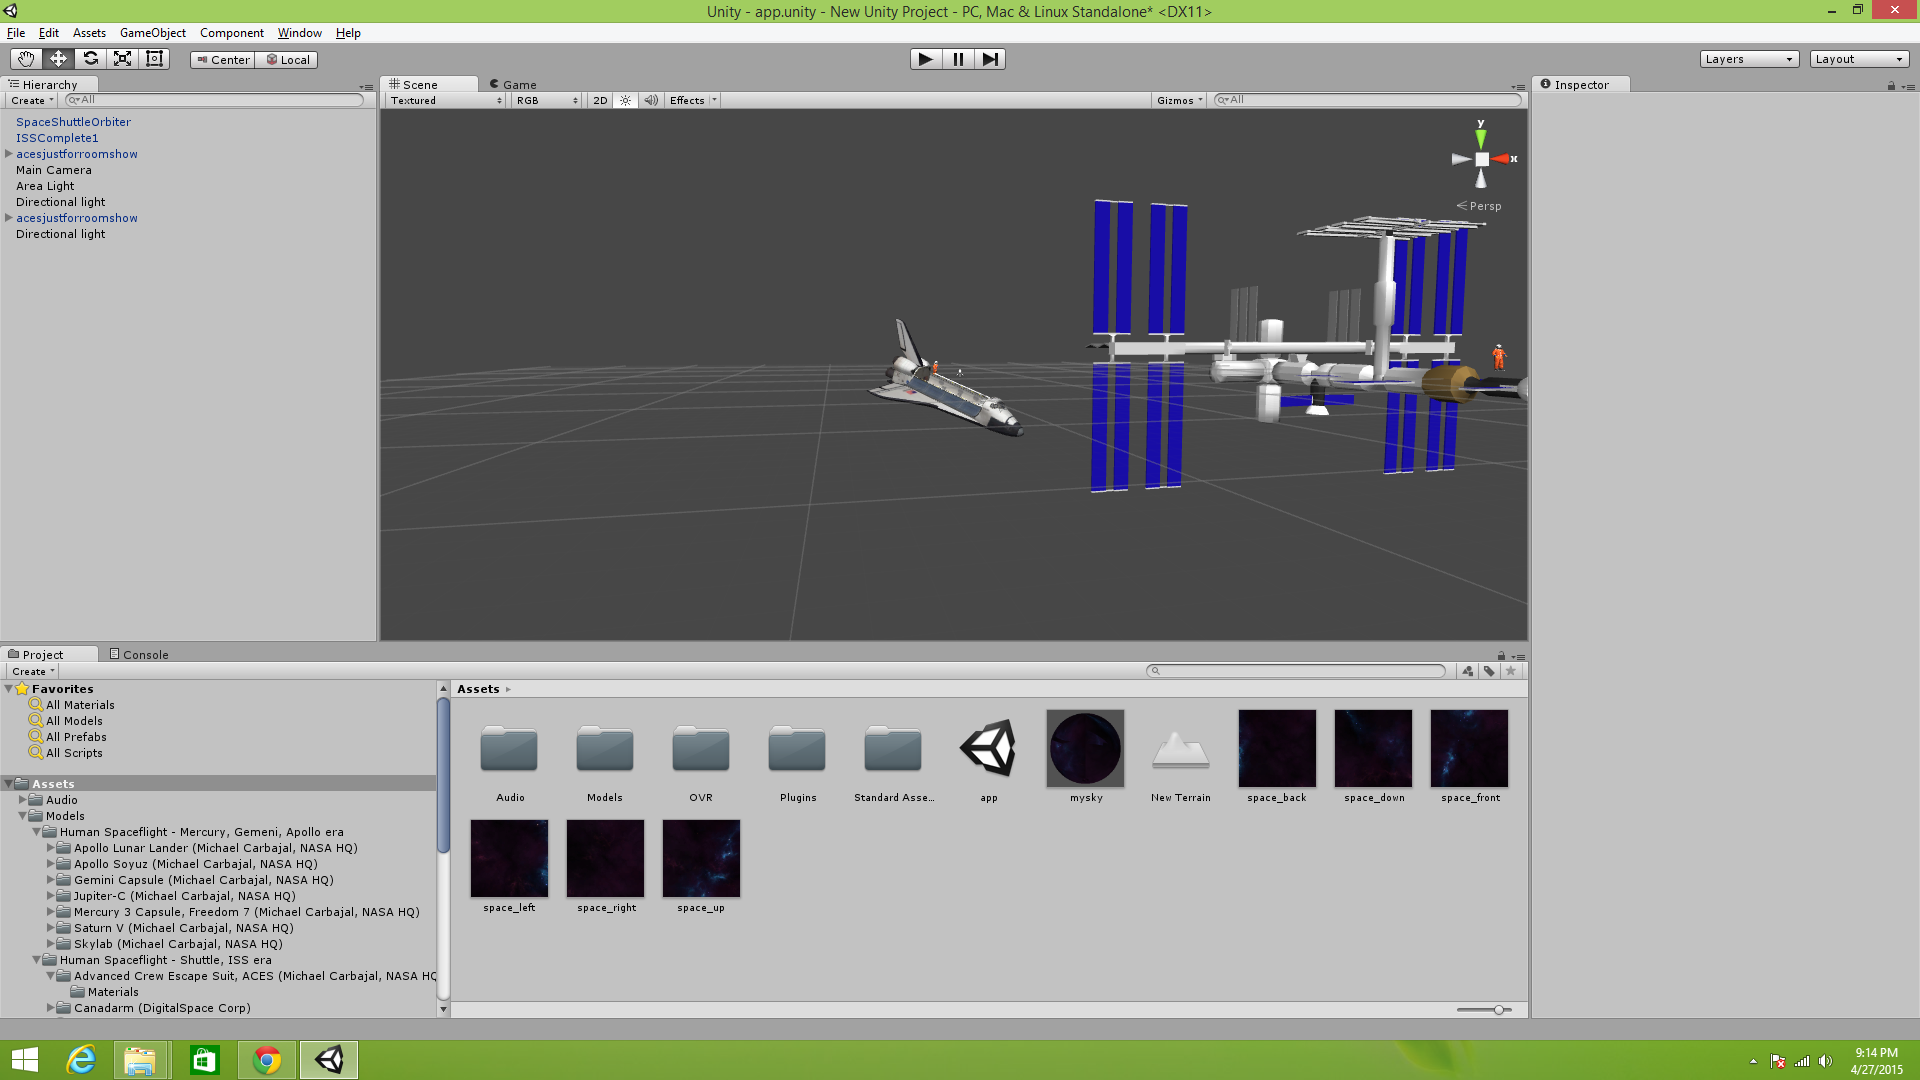Select the space_front texture thumbnail
Image resolution: width=1920 pixels, height=1080 pixels.
tap(1468, 749)
